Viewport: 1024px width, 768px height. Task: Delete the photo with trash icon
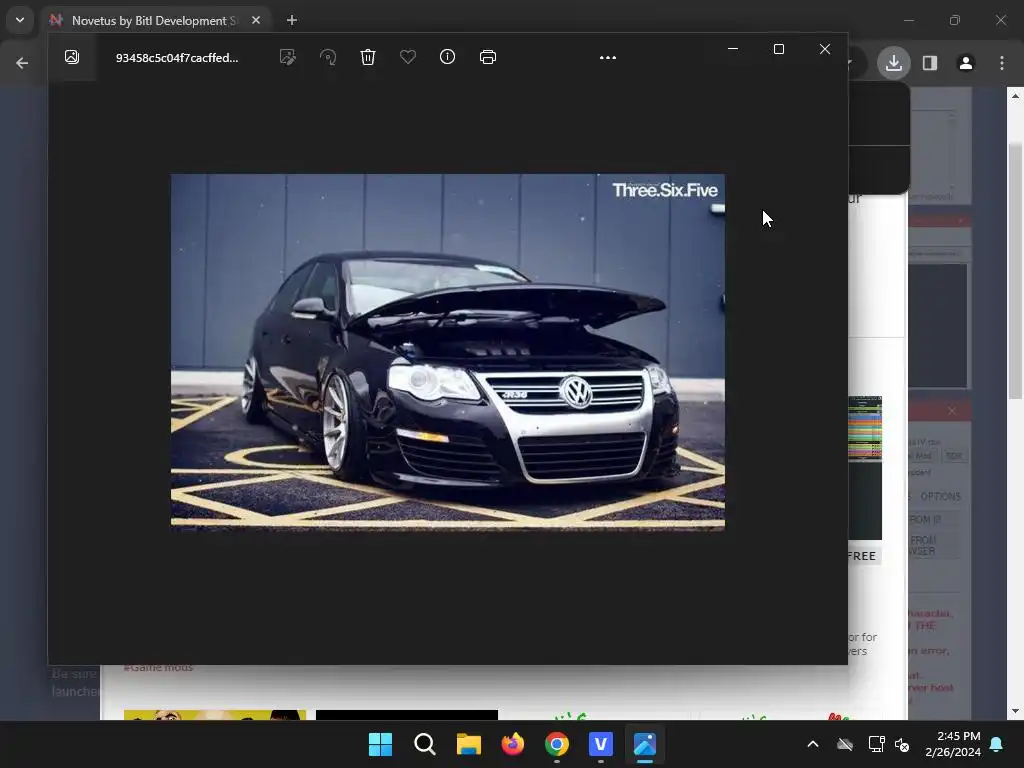point(368,57)
